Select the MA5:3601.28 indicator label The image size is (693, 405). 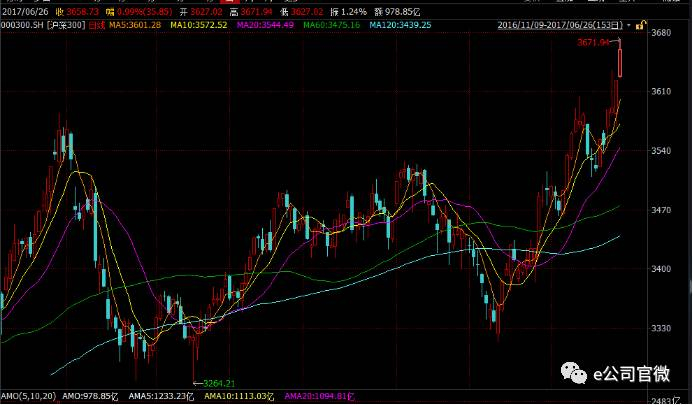(135, 25)
